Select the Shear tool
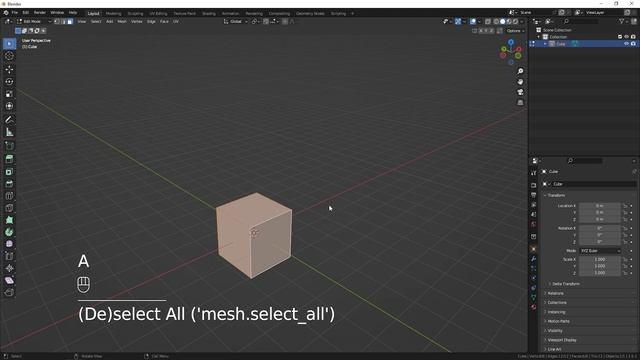 coord(9,280)
